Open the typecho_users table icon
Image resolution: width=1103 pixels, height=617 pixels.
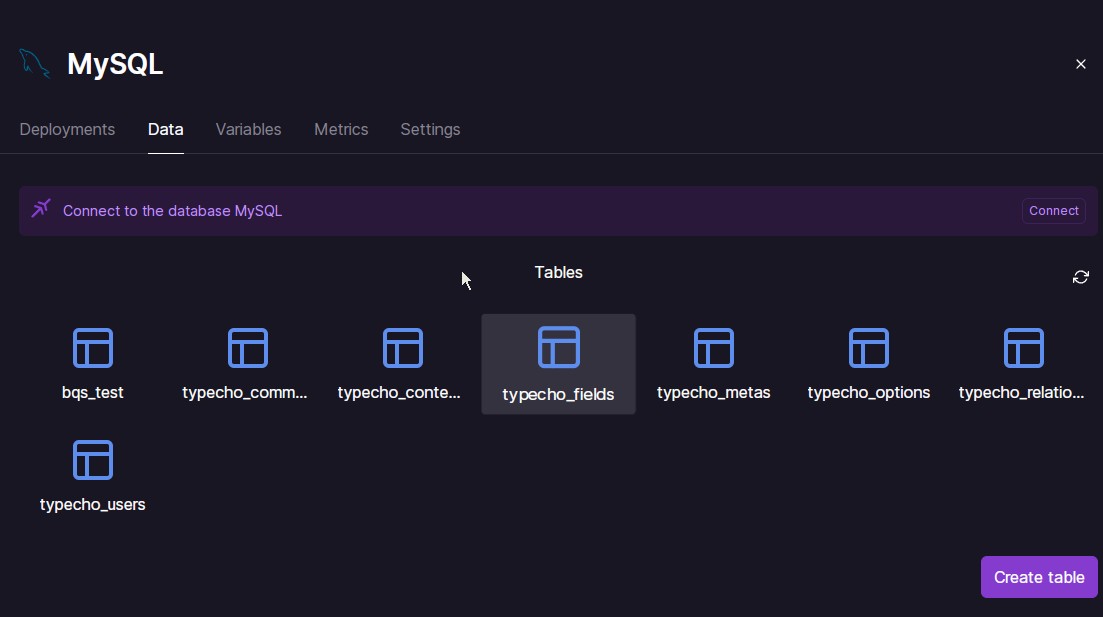tap(93, 459)
